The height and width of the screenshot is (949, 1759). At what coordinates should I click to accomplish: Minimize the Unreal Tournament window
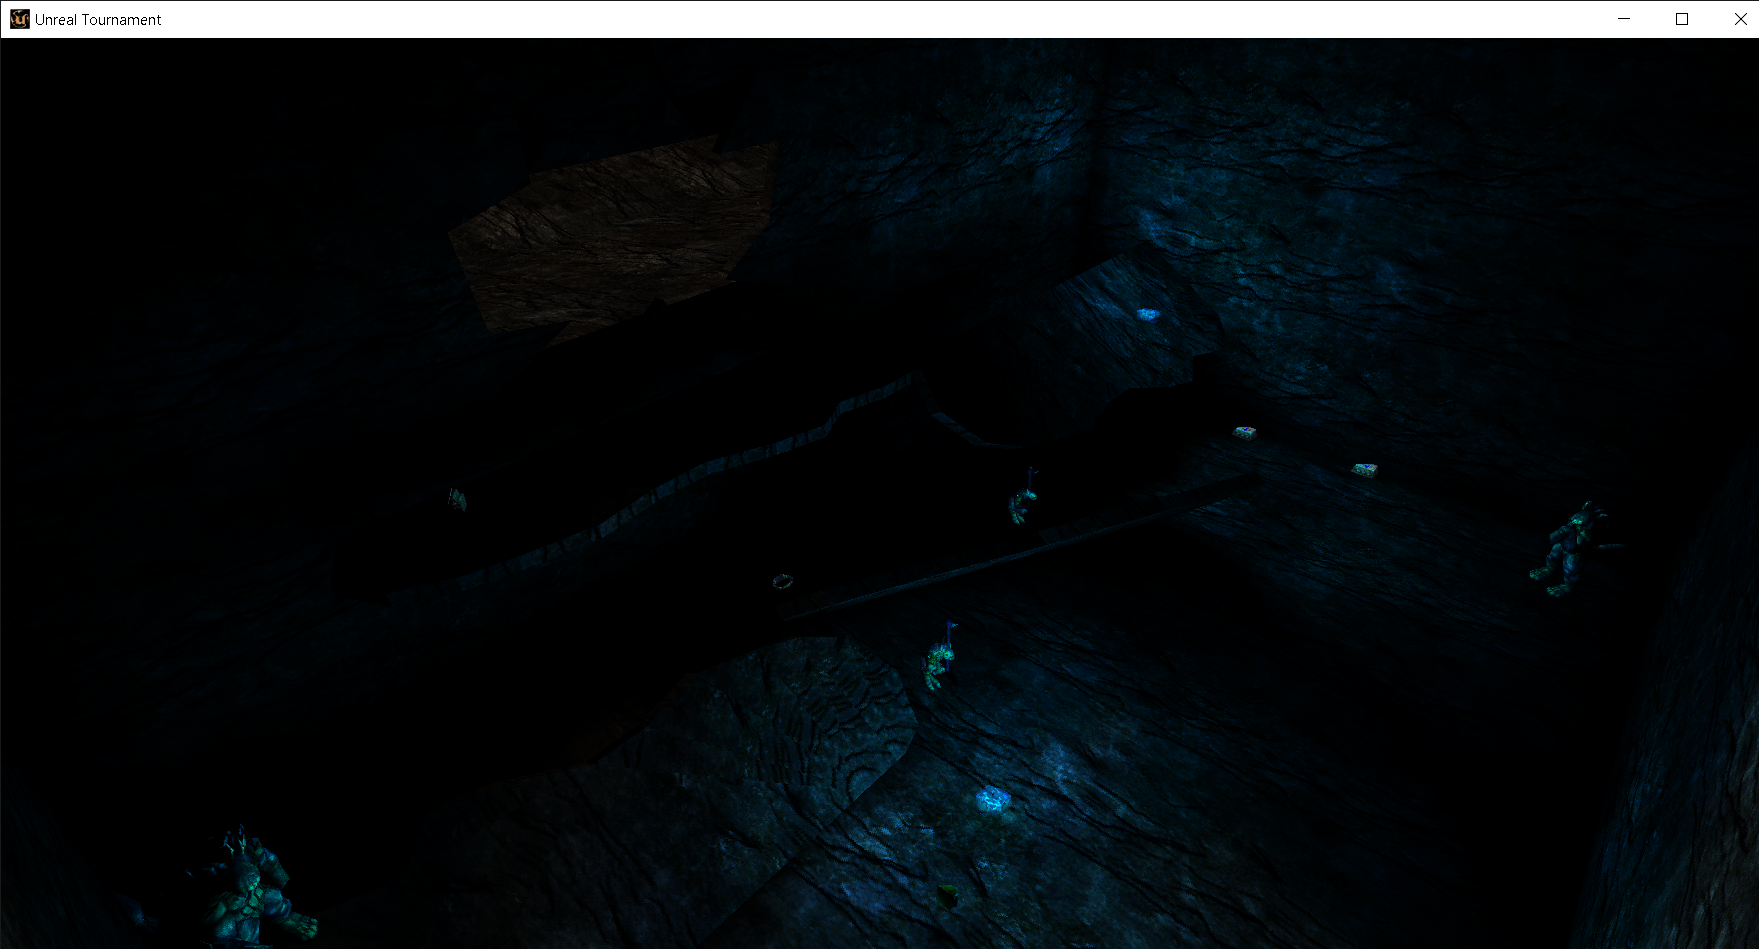1622,19
